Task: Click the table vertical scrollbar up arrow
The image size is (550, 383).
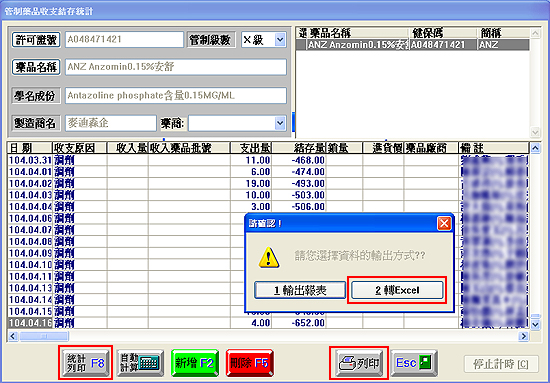Action: pyautogui.click(x=535, y=148)
